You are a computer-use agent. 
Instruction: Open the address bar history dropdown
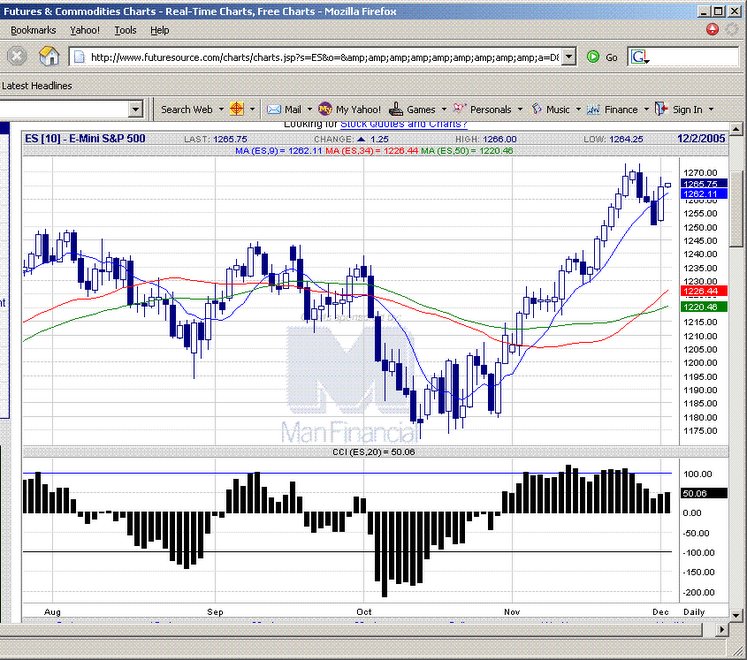568,57
